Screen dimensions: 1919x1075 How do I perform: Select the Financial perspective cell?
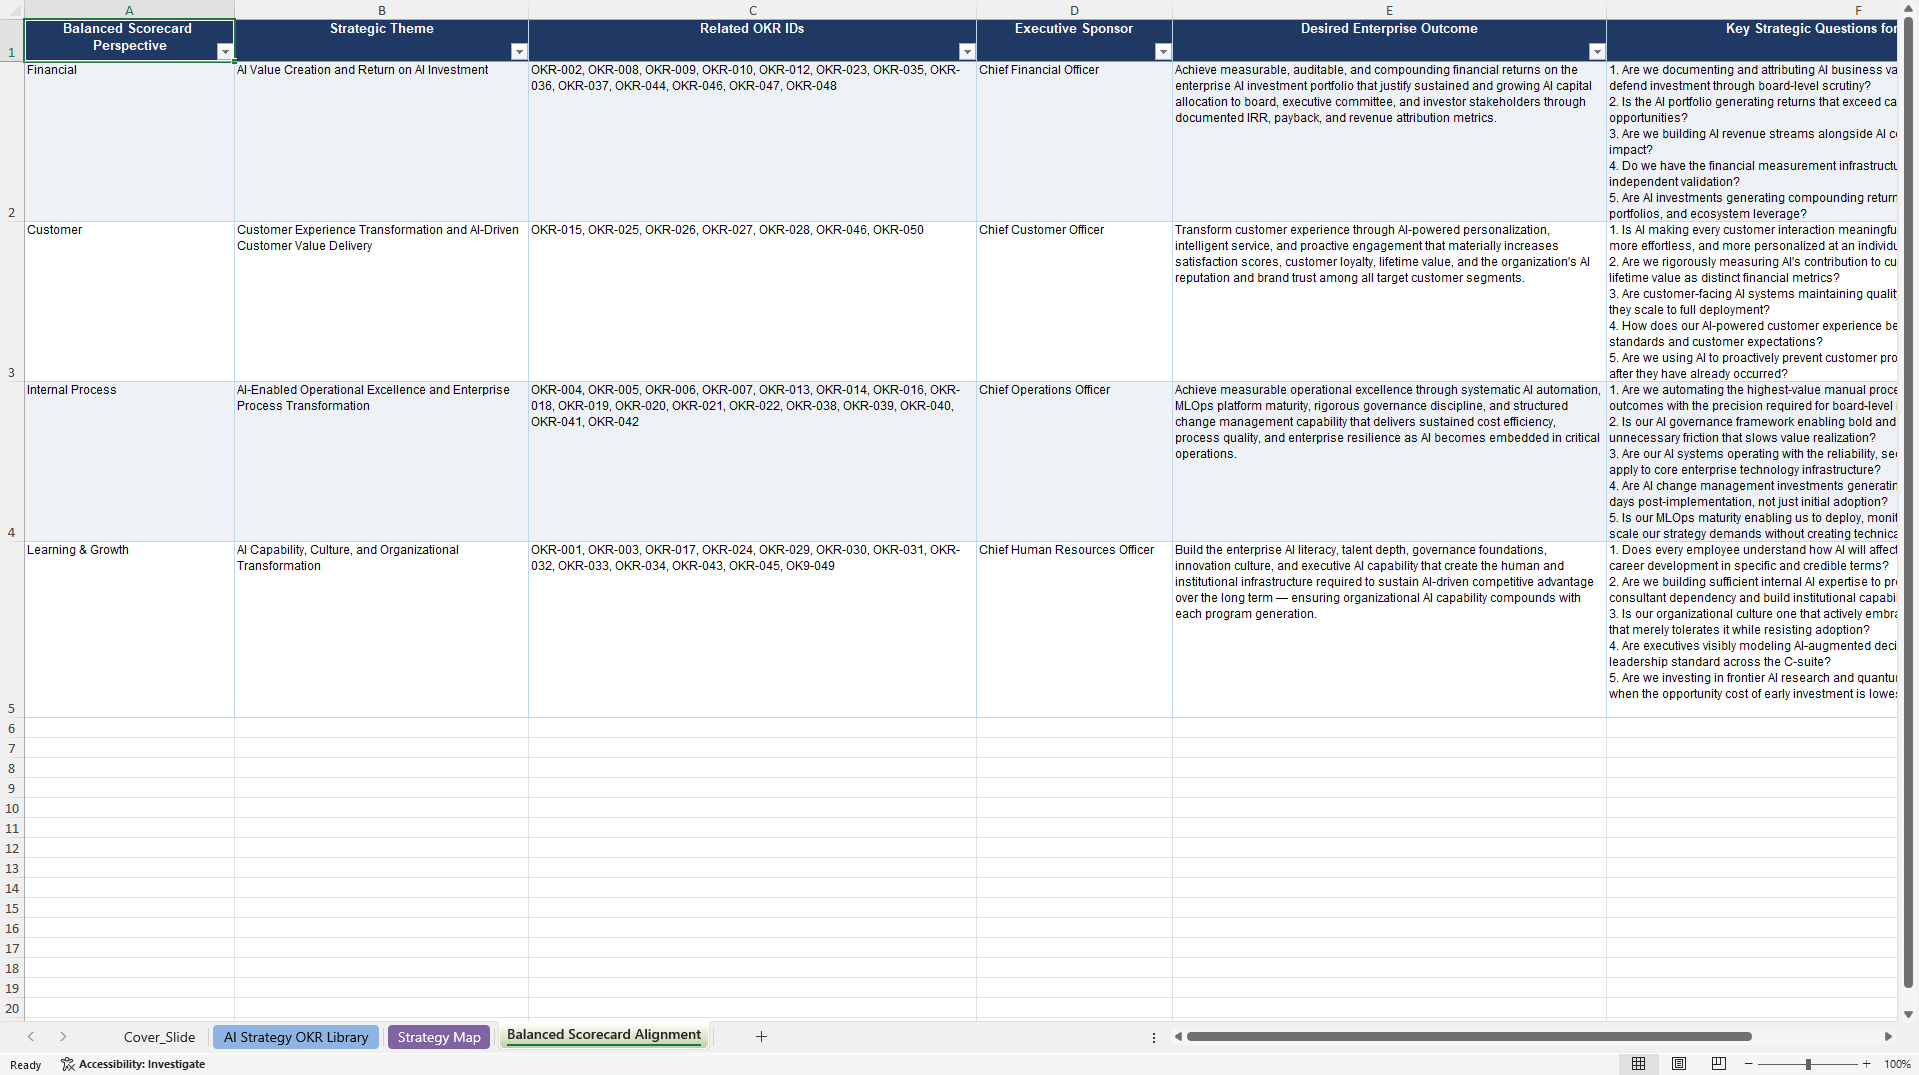129,141
